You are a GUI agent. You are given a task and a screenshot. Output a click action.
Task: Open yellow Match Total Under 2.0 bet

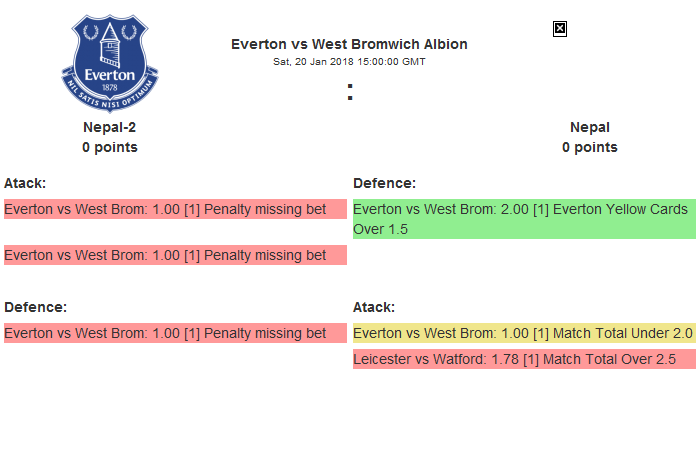click(523, 333)
